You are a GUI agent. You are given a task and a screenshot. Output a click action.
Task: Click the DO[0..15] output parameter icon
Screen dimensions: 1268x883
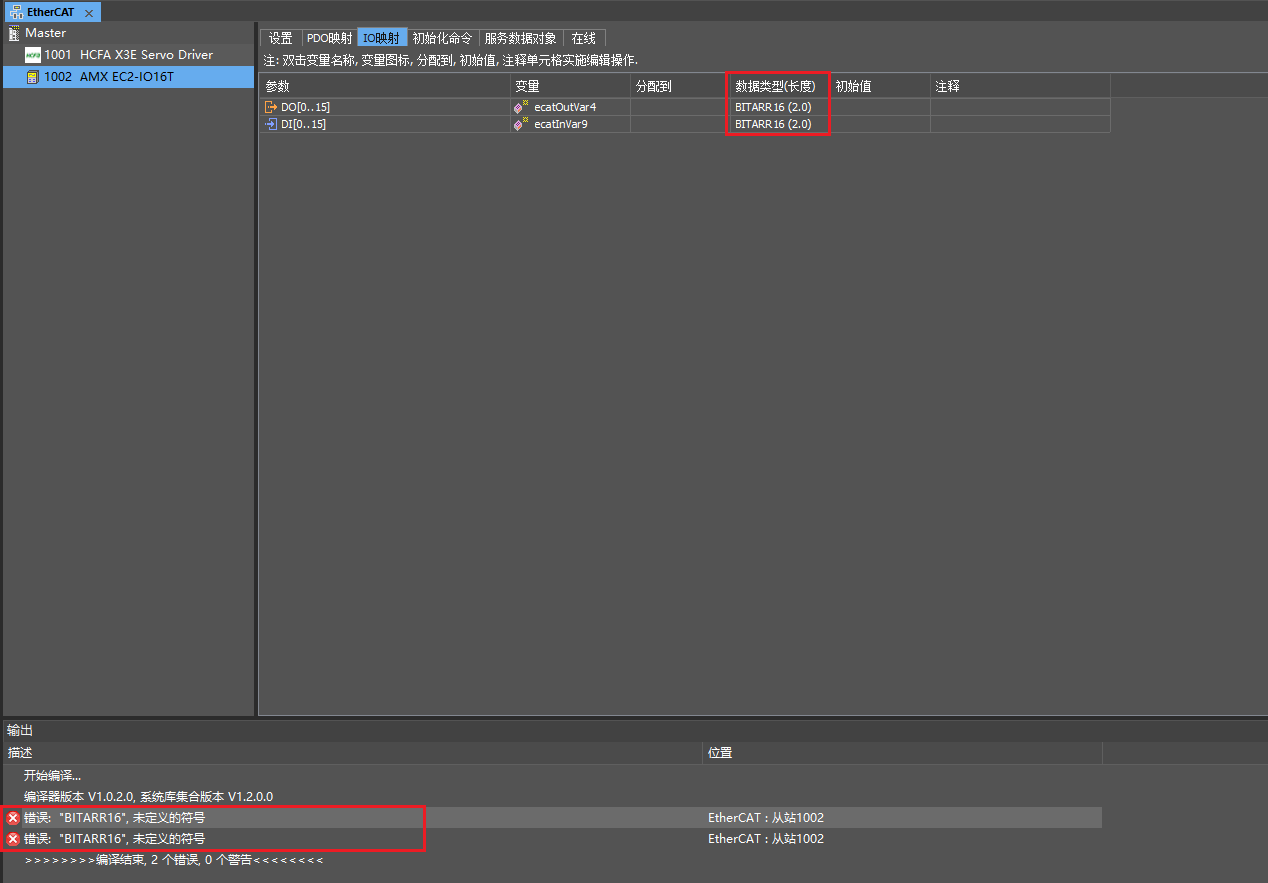pos(271,107)
